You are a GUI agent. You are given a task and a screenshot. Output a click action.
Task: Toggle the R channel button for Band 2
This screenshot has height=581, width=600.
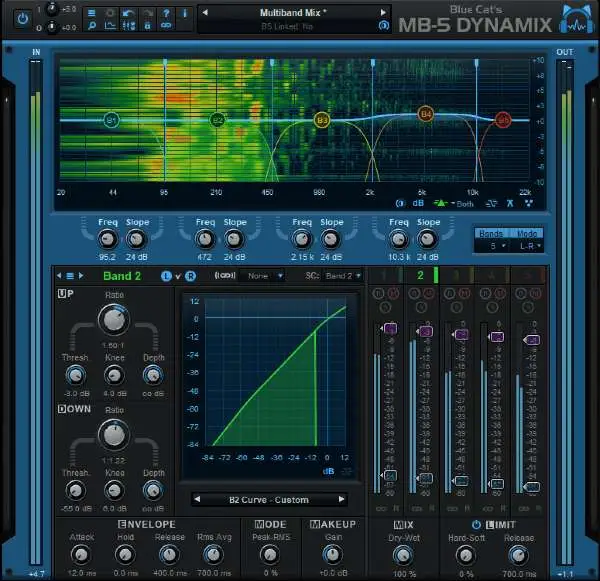[189, 275]
